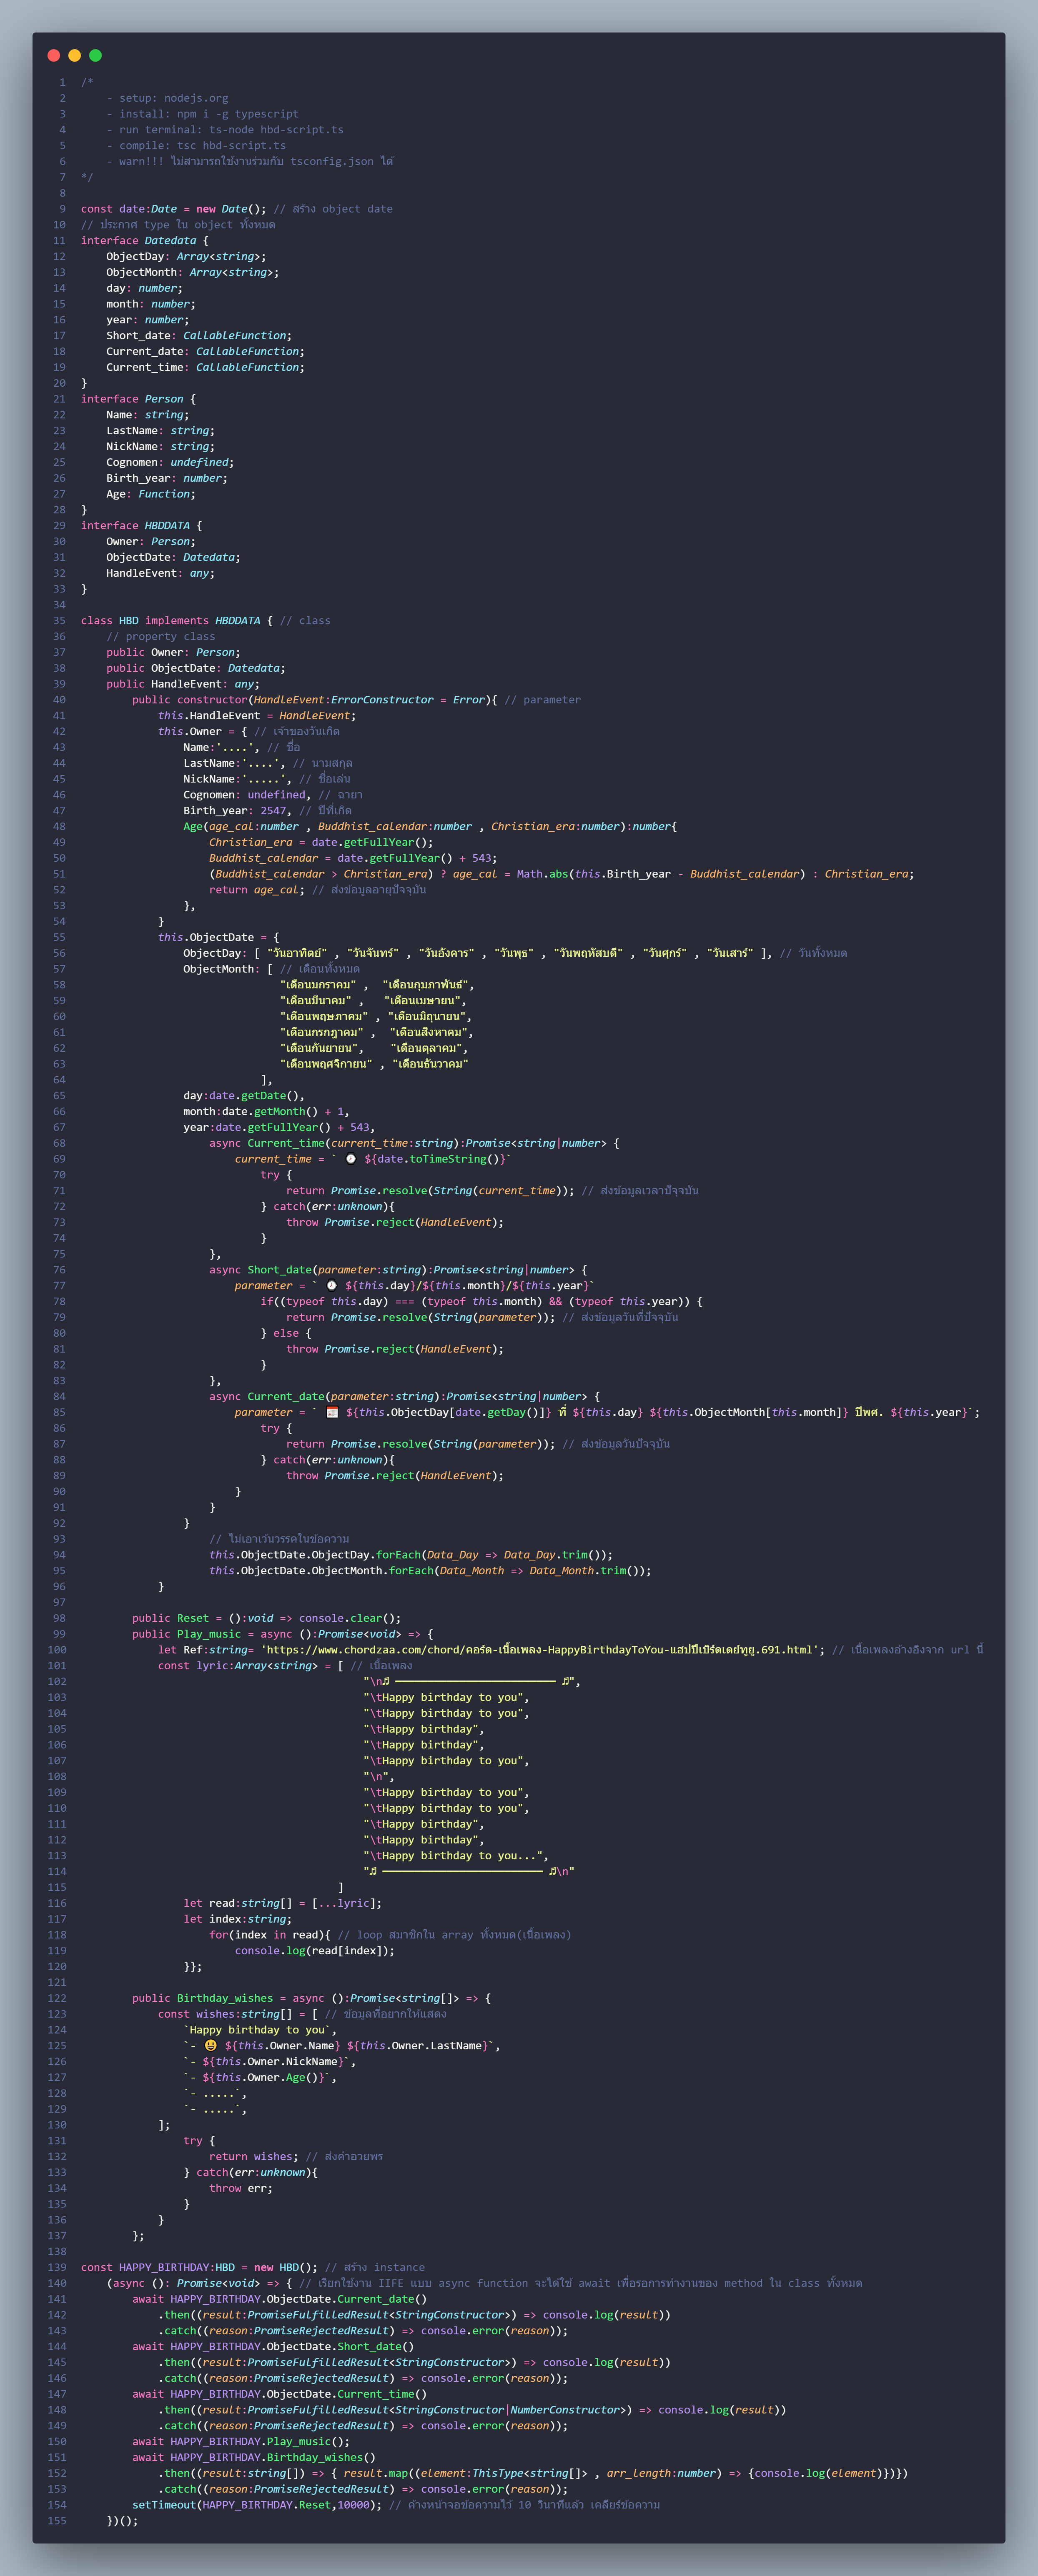Click line number 35 in the gutter
Viewport: 1038px width, 2576px height.
pos(59,620)
